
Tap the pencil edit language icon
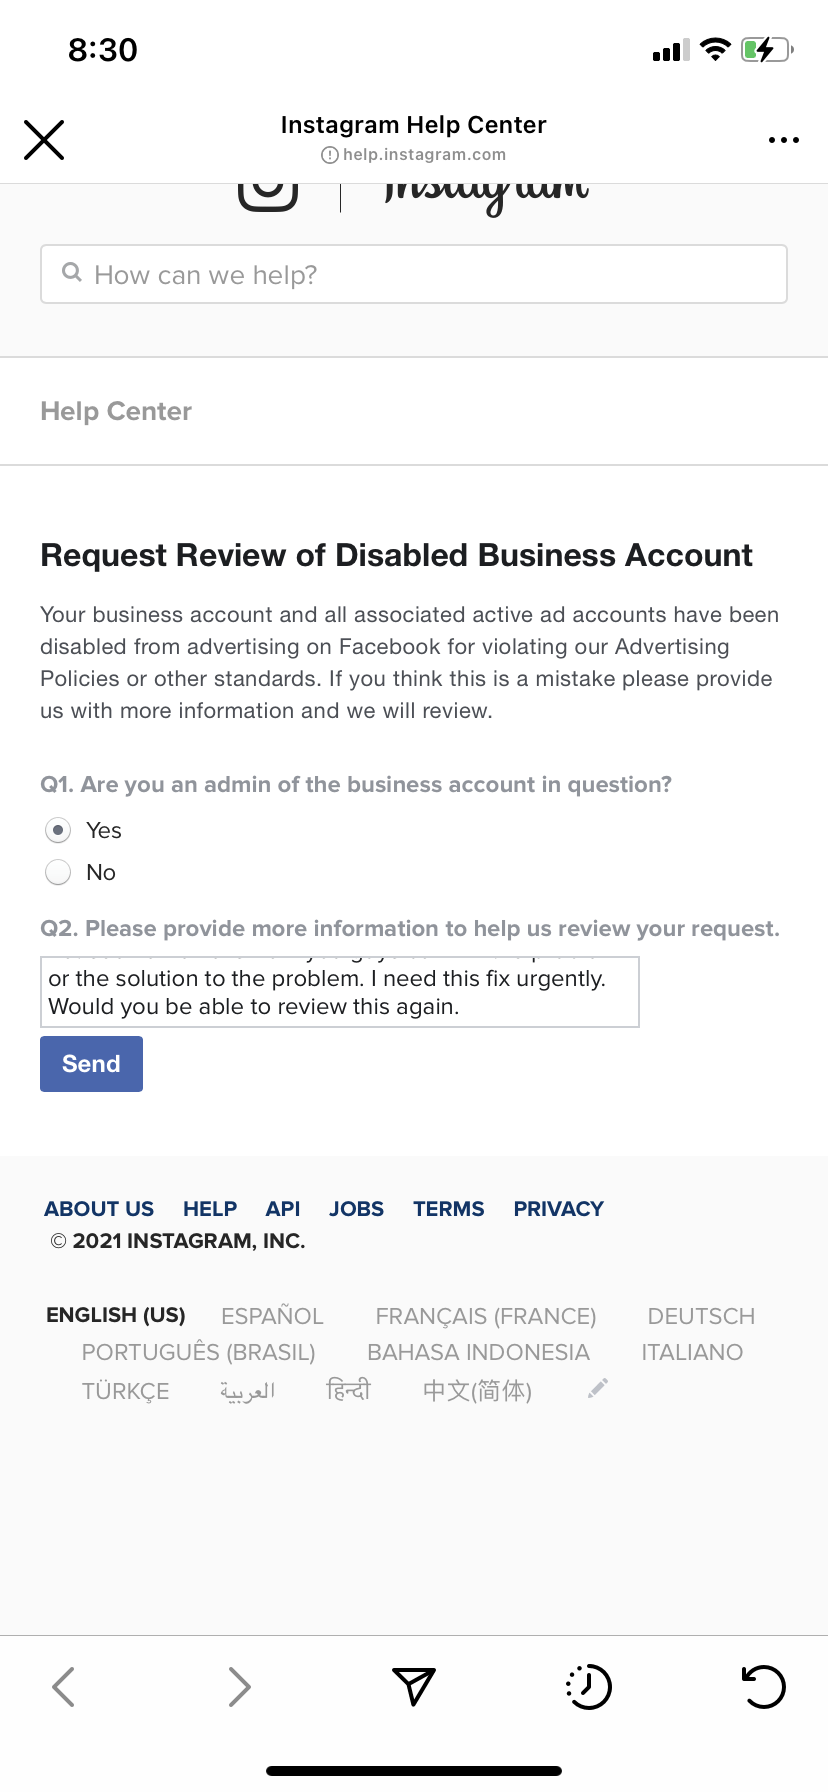point(598,1388)
